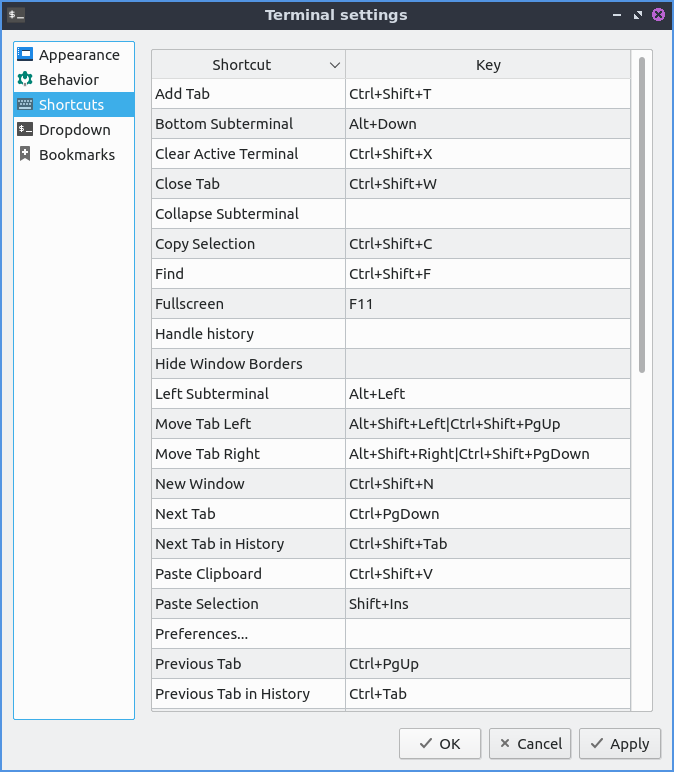Click the Bookmarks icon in sidebar
This screenshot has width=674, height=772.
pyautogui.click(x=25, y=155)
